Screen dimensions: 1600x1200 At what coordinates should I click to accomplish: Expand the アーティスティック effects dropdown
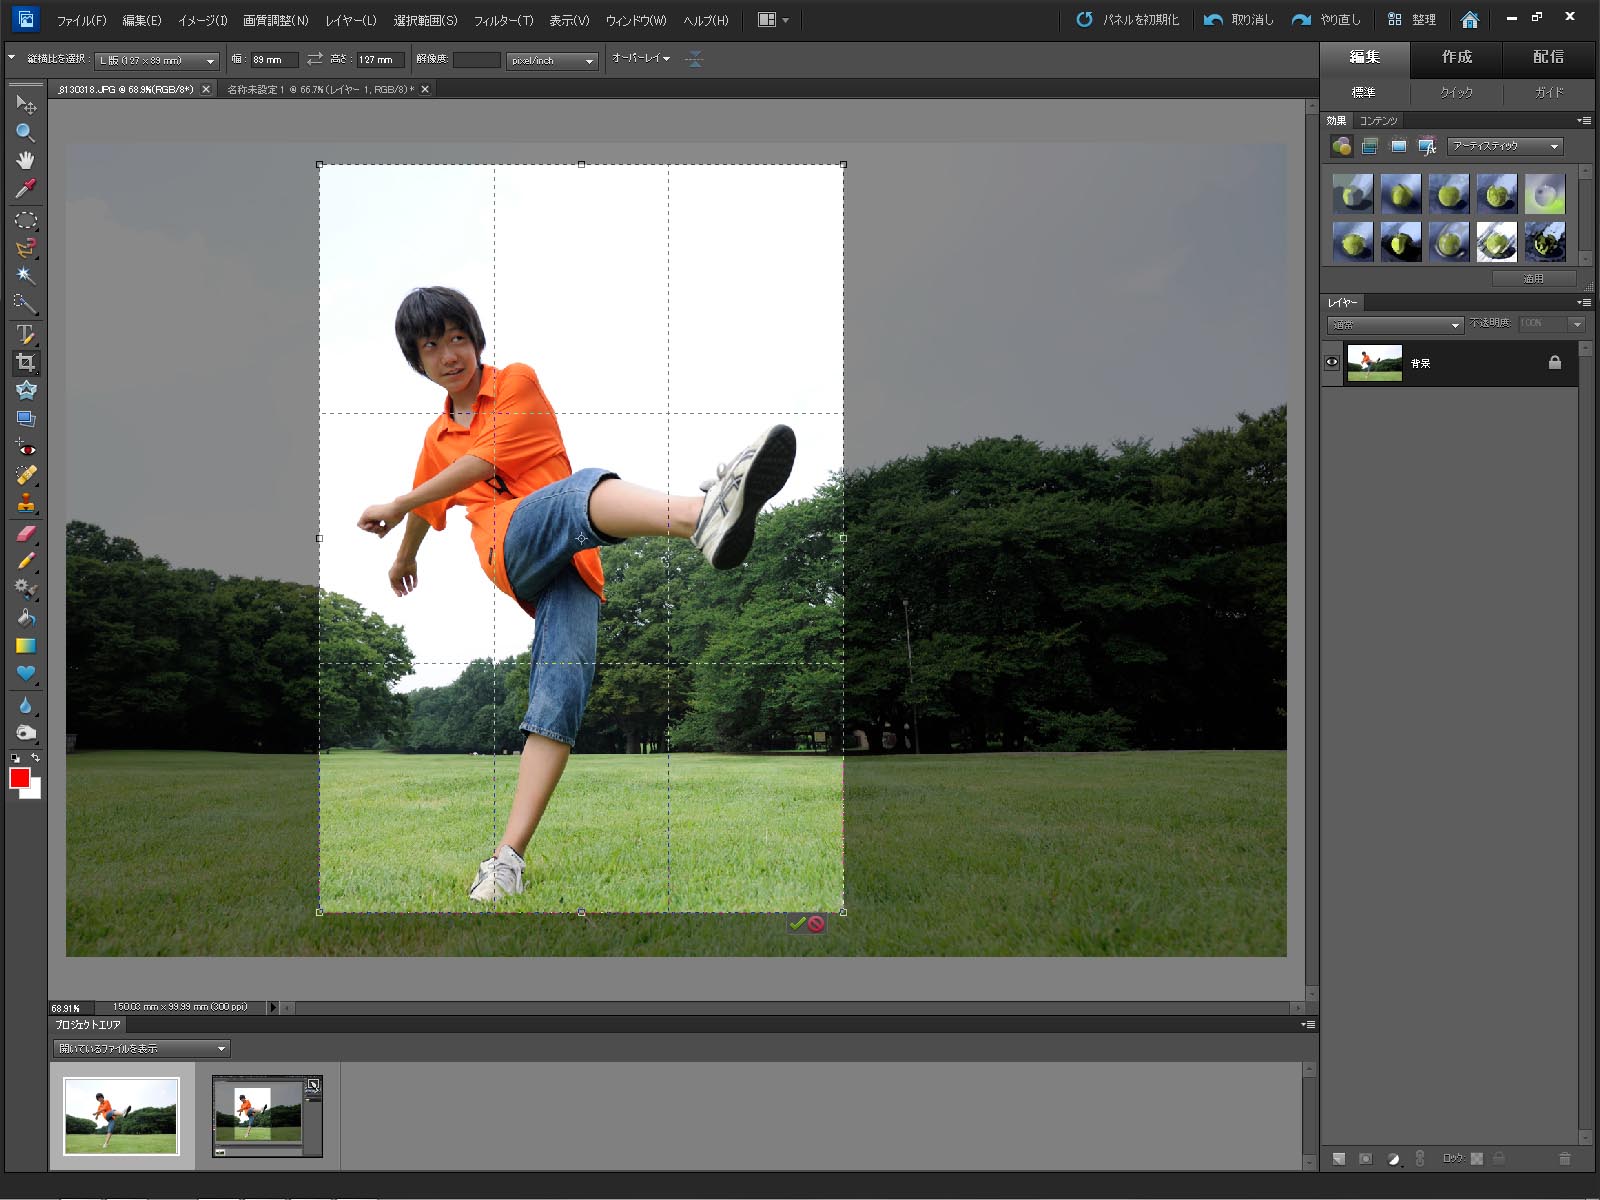(x=1504, y=146)
